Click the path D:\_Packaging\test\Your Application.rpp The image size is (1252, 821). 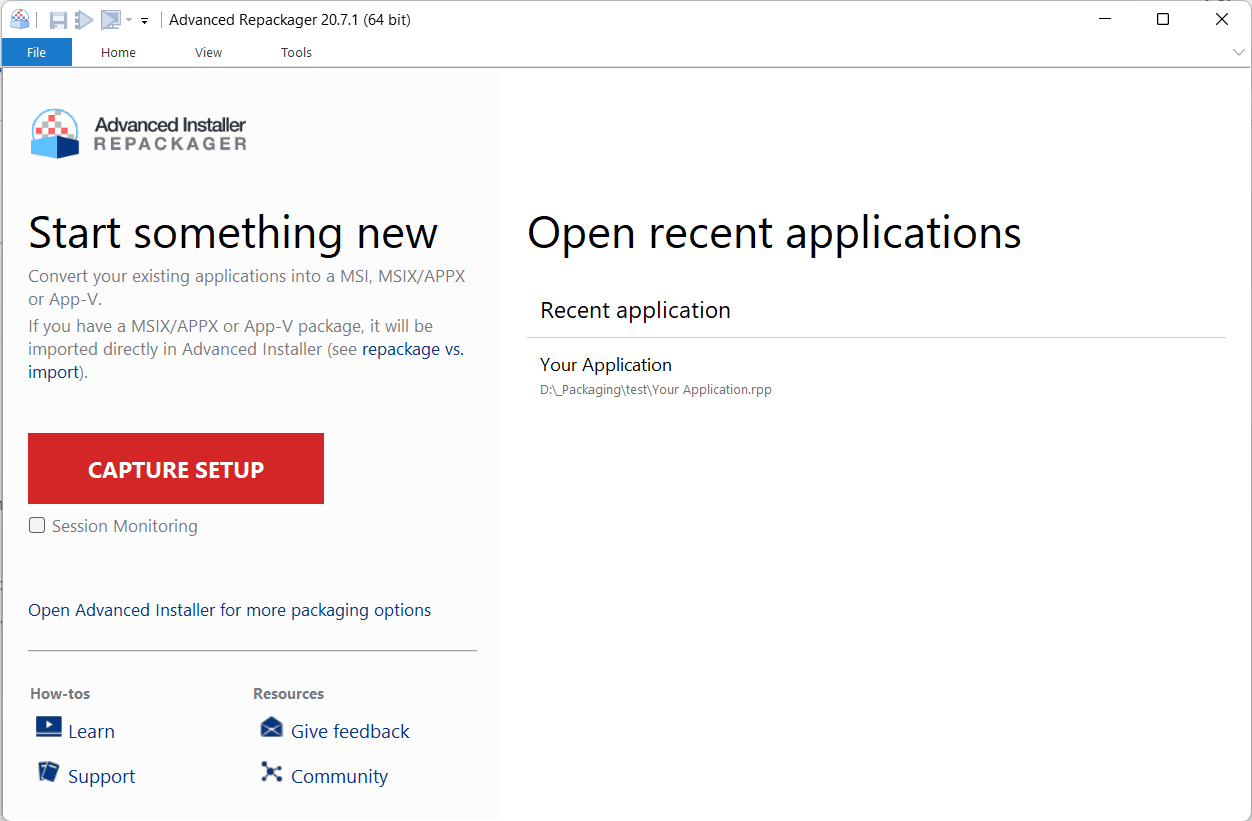(656, 390)
